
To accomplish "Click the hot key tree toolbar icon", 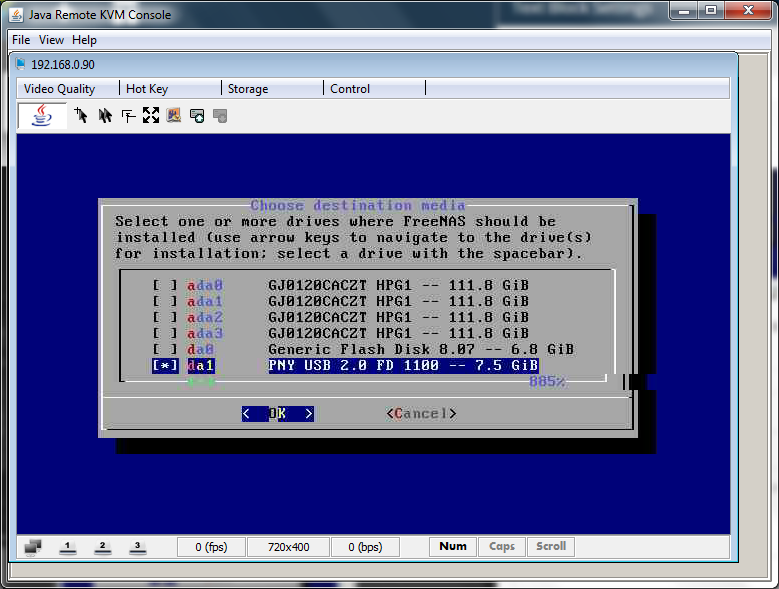I will (128, 116).
